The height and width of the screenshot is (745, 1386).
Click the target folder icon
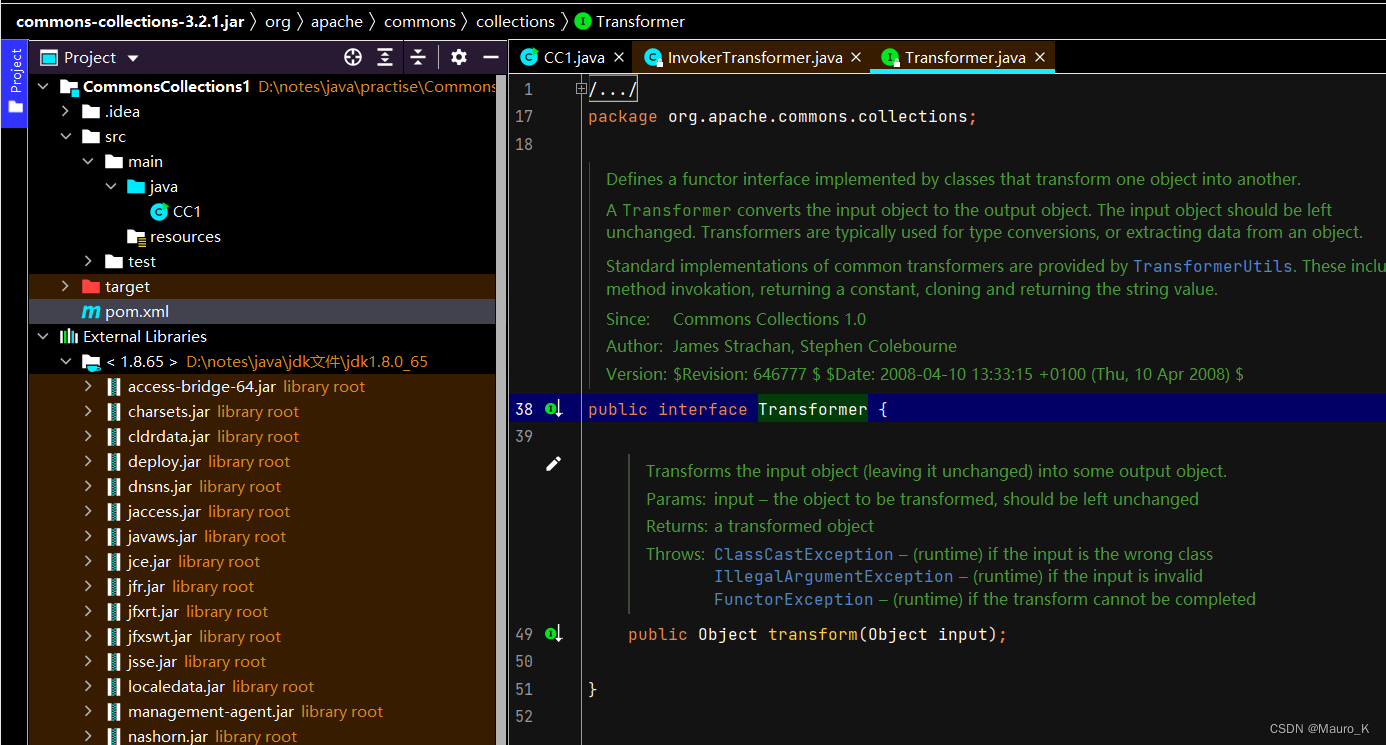[x=91, y=287]
